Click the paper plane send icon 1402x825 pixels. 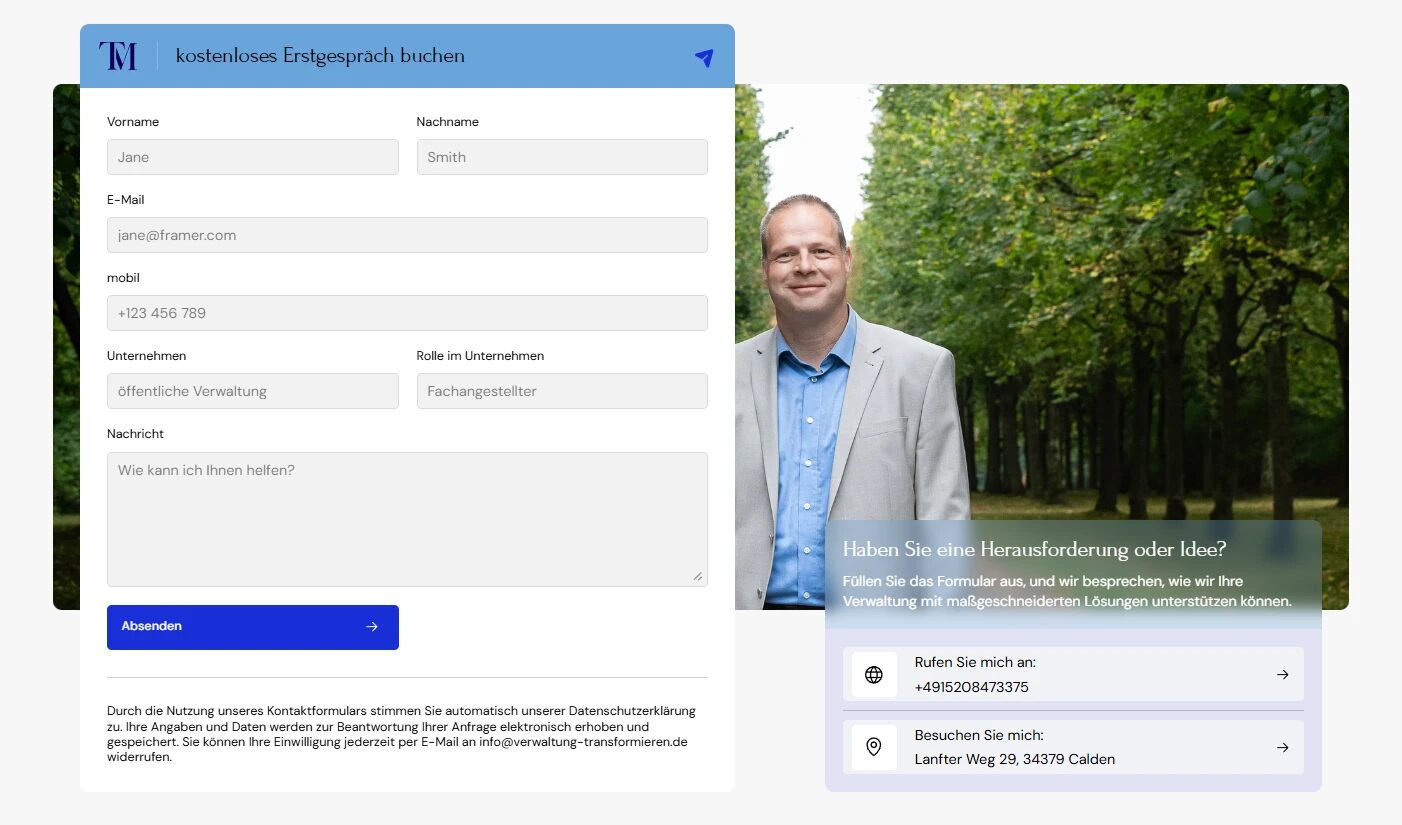coord(704,58)
